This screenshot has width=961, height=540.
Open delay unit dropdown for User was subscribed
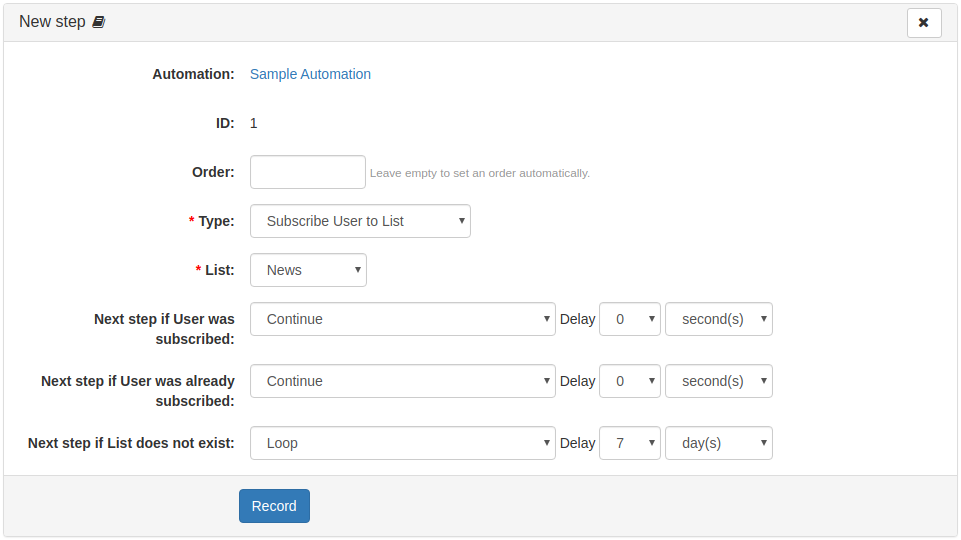719,319
